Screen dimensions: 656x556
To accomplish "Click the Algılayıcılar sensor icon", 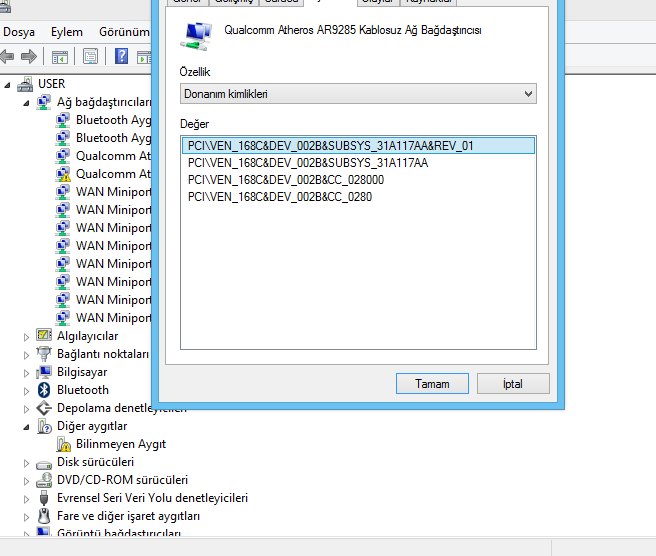I will coord(44,335).
